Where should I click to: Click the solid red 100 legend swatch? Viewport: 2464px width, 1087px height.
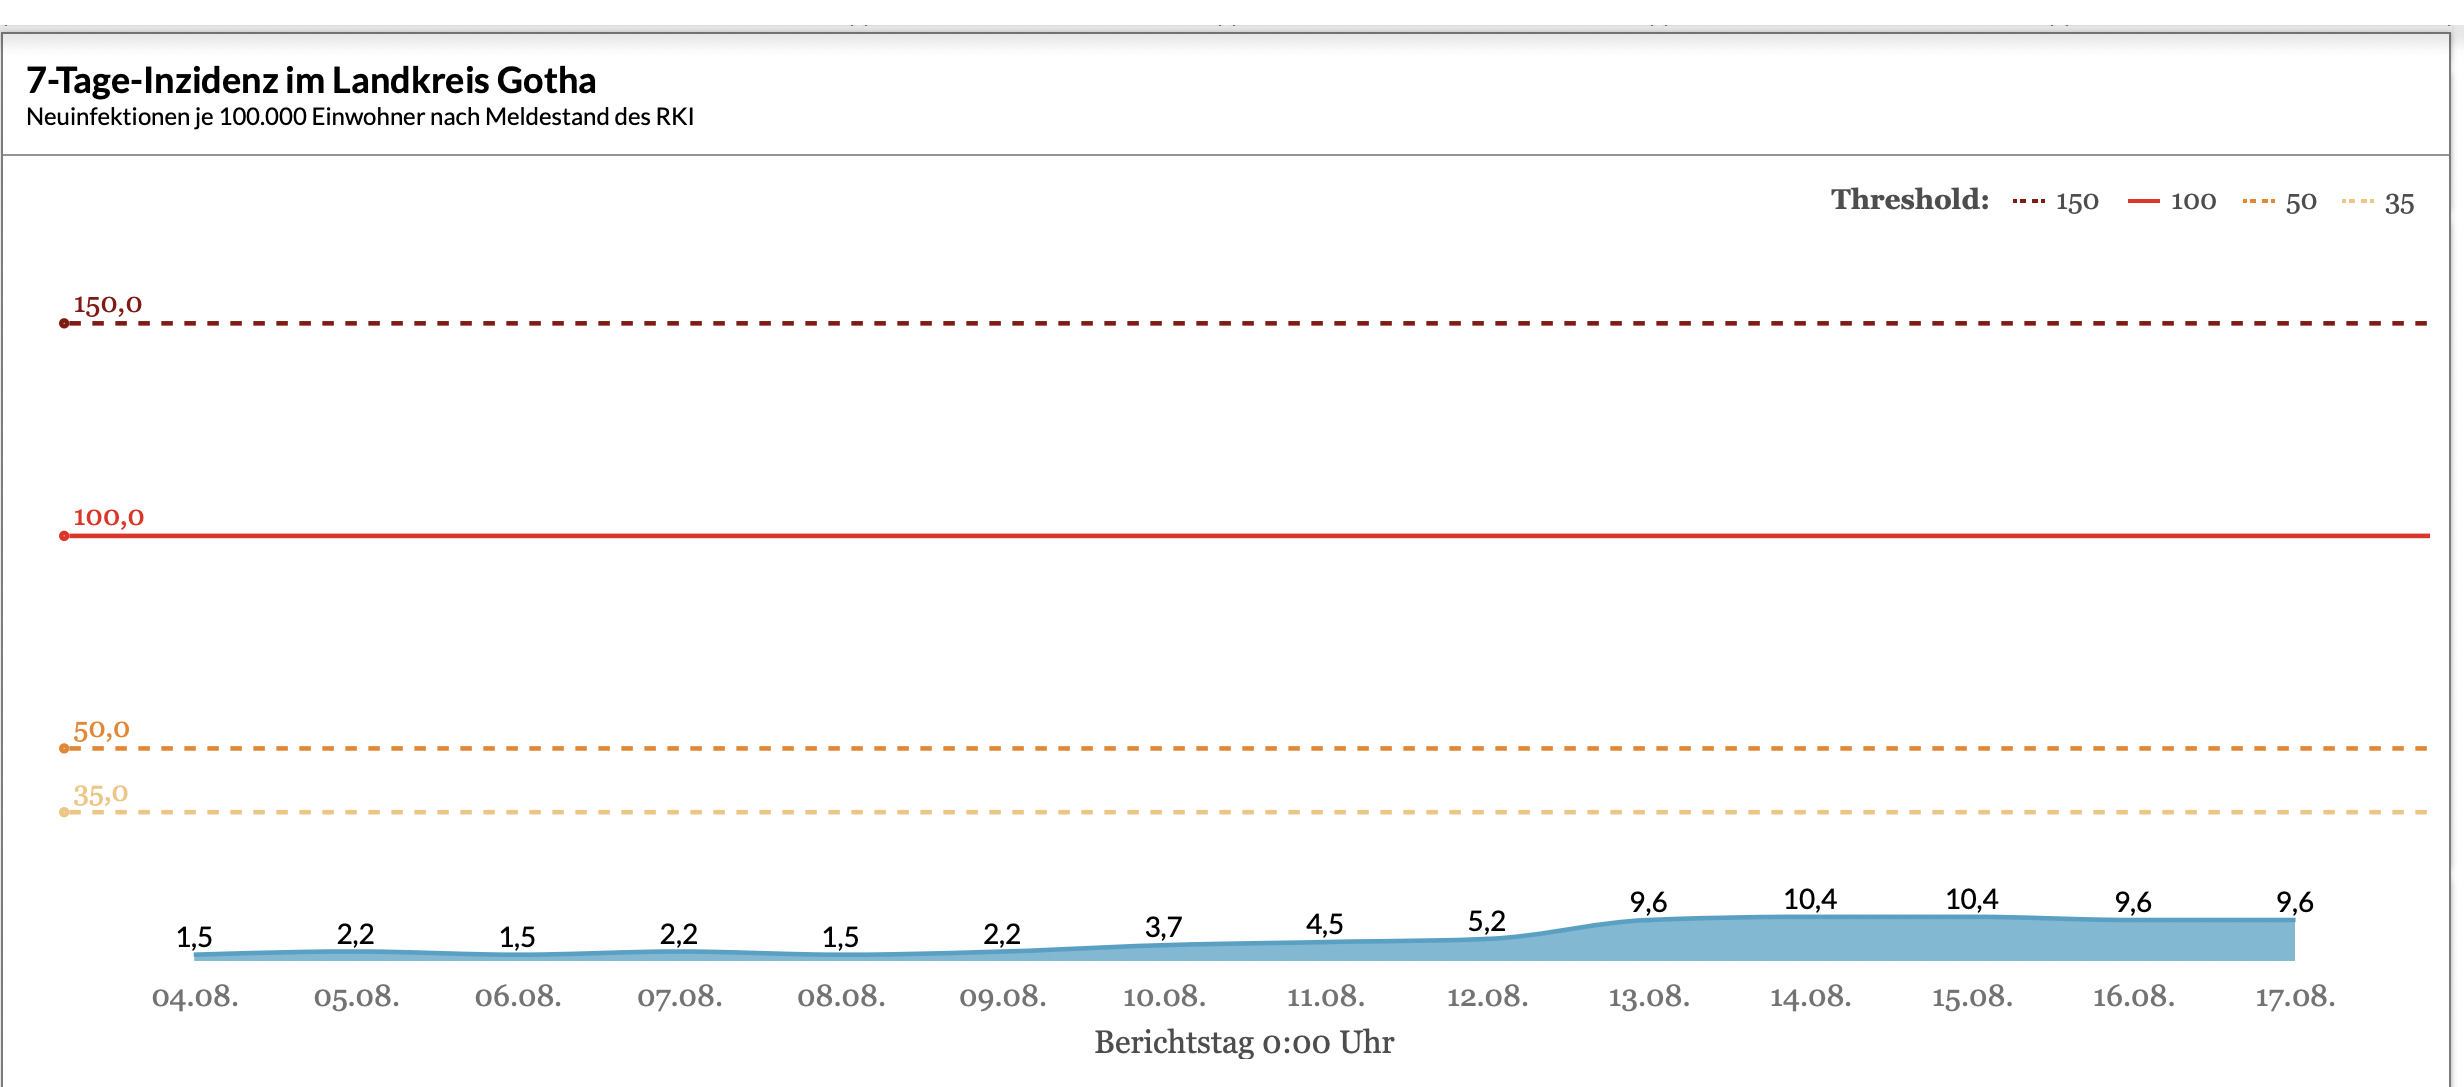point(2144,202)
